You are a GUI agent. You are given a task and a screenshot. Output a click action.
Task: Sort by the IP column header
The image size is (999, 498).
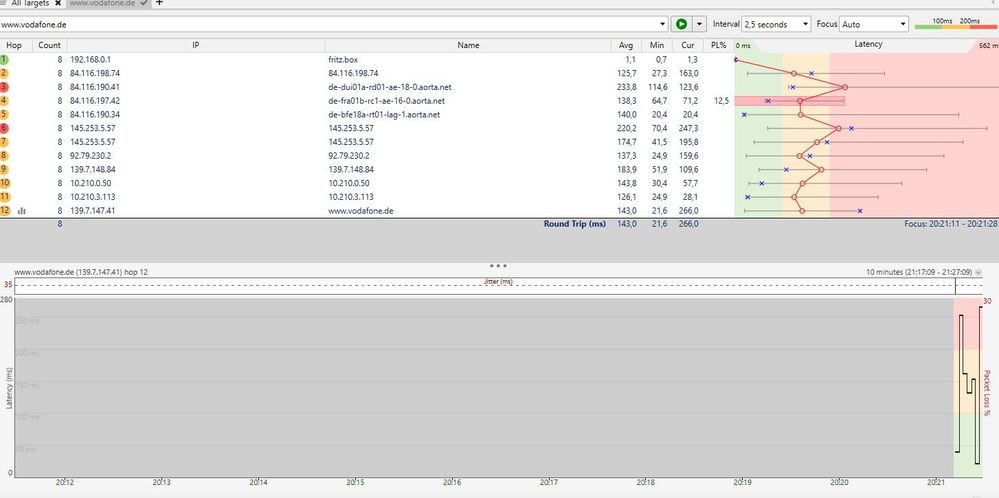tap(196, 45)
